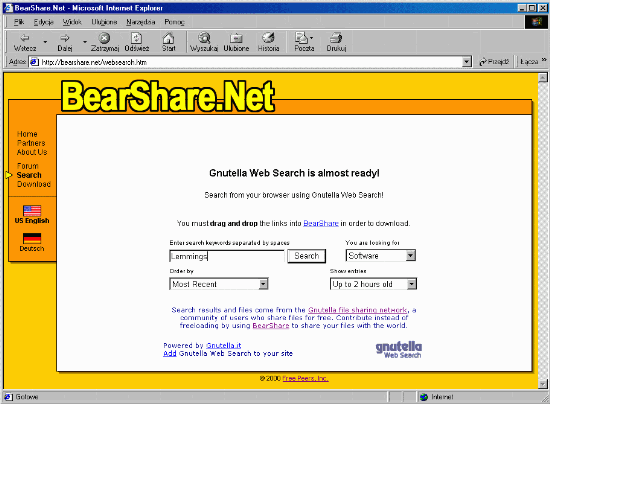The image size is (640, 480).
Task: Click the Dalej forward arrow icon
Action: coord(64,38)
